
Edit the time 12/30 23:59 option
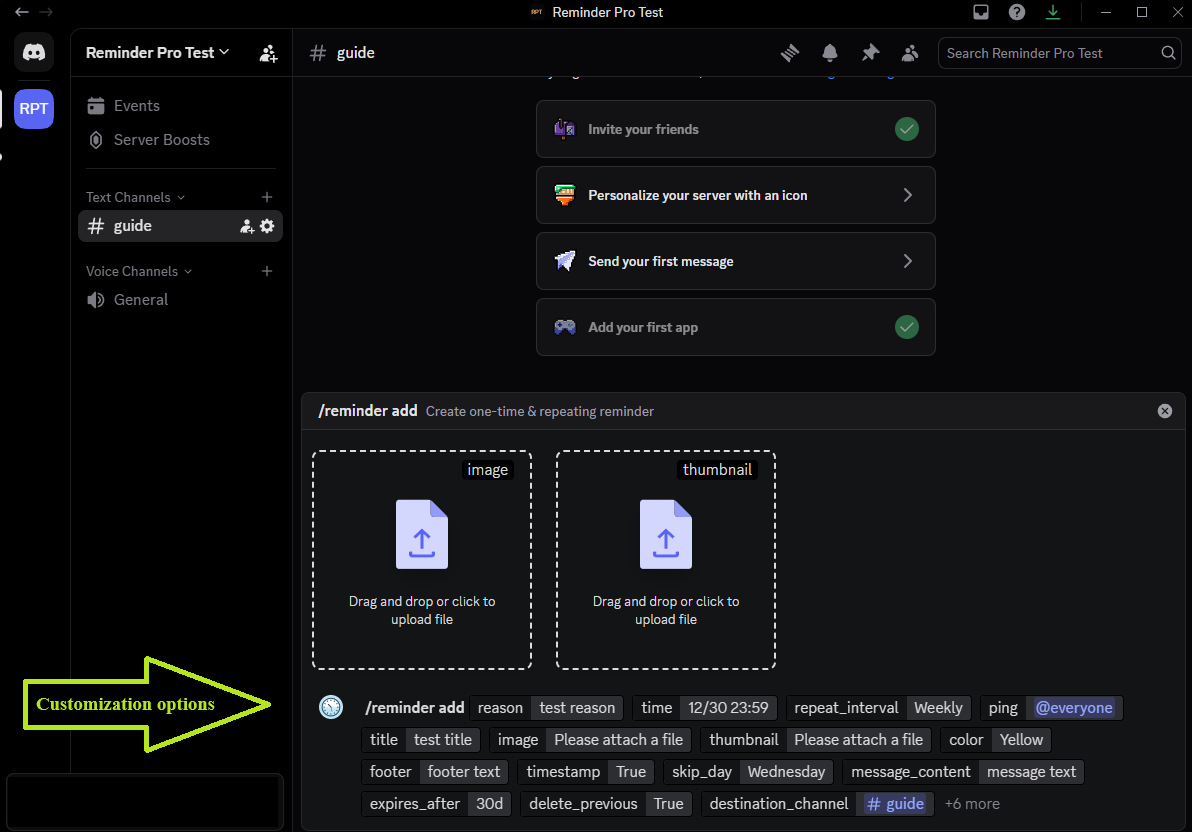point(705,708)
